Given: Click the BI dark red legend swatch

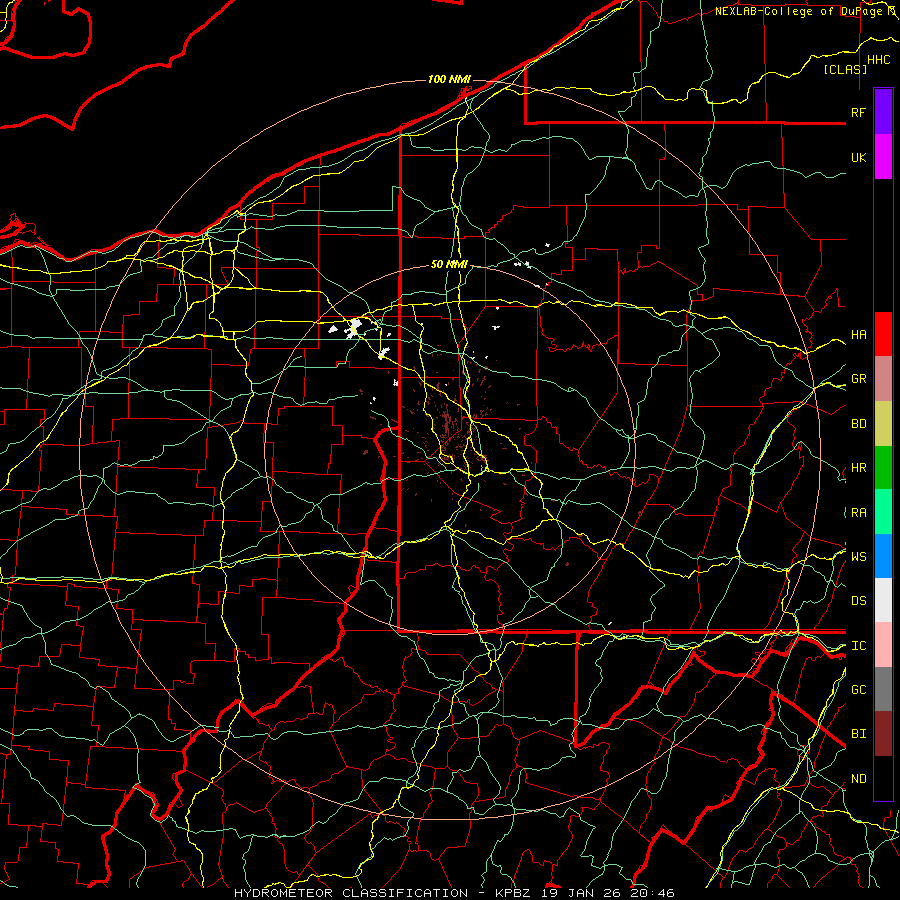Looking at the screenshot, I should (883, 734).
